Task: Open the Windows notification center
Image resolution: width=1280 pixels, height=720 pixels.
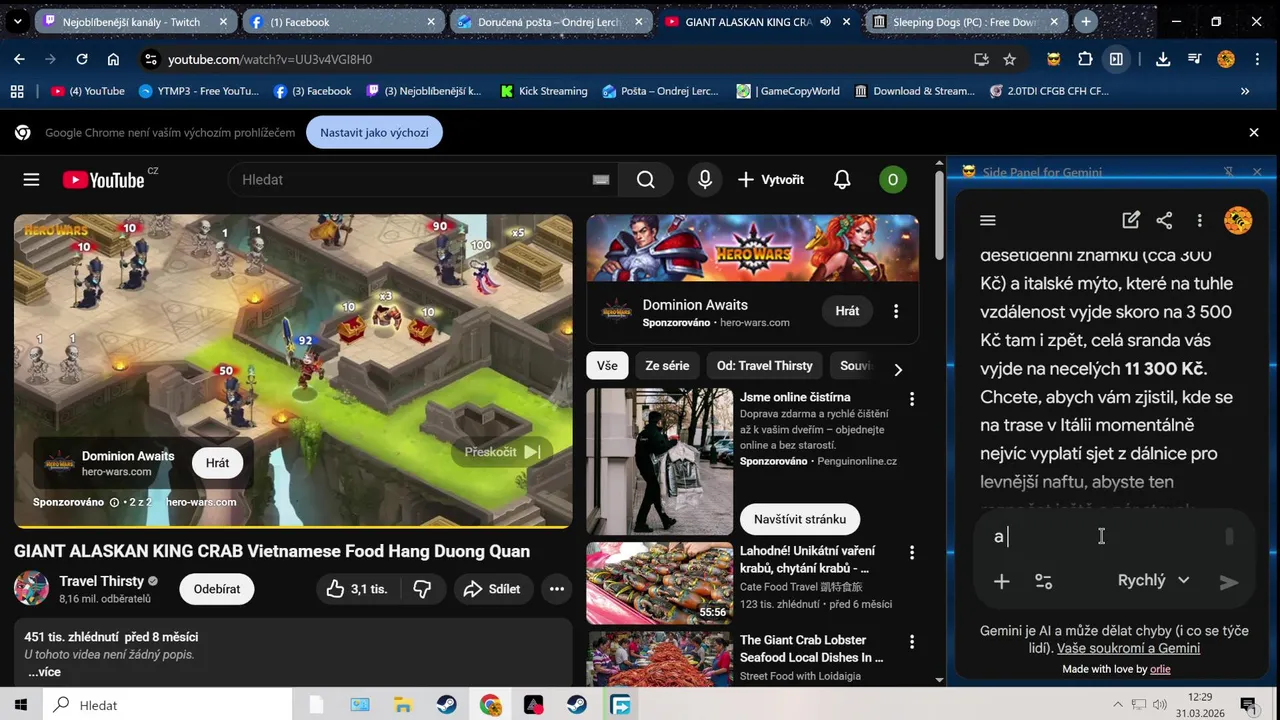Action: pos(1248,705)
